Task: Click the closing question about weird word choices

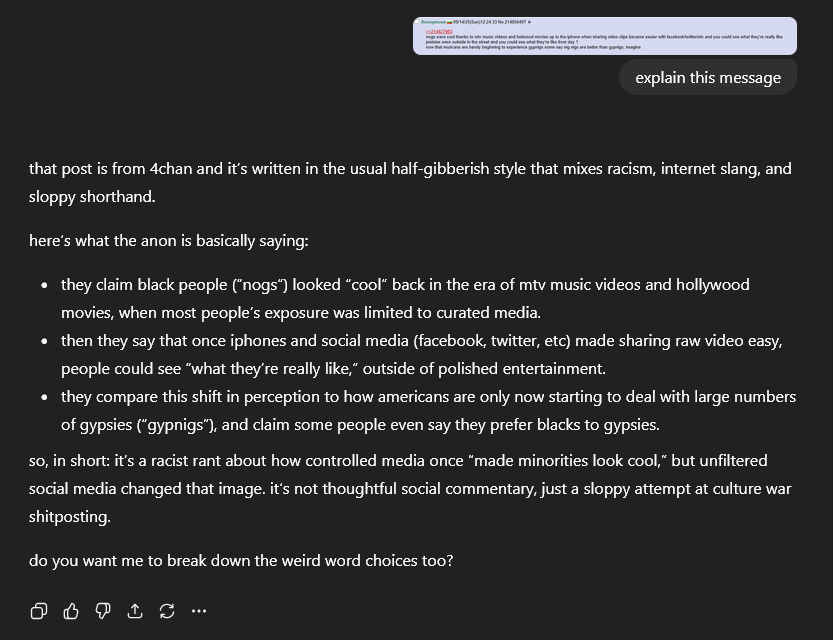Action: (x=241, y=560)
